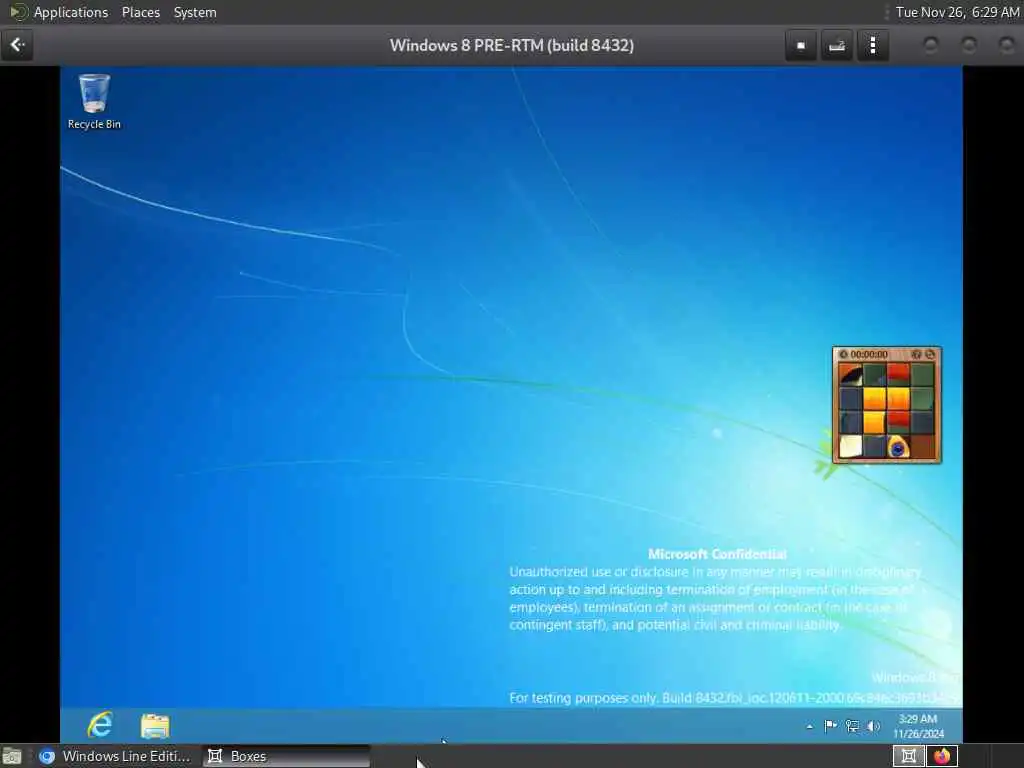Click the puzzle tile with the blue eye
Screen dimensions: 1024x768
898,447
